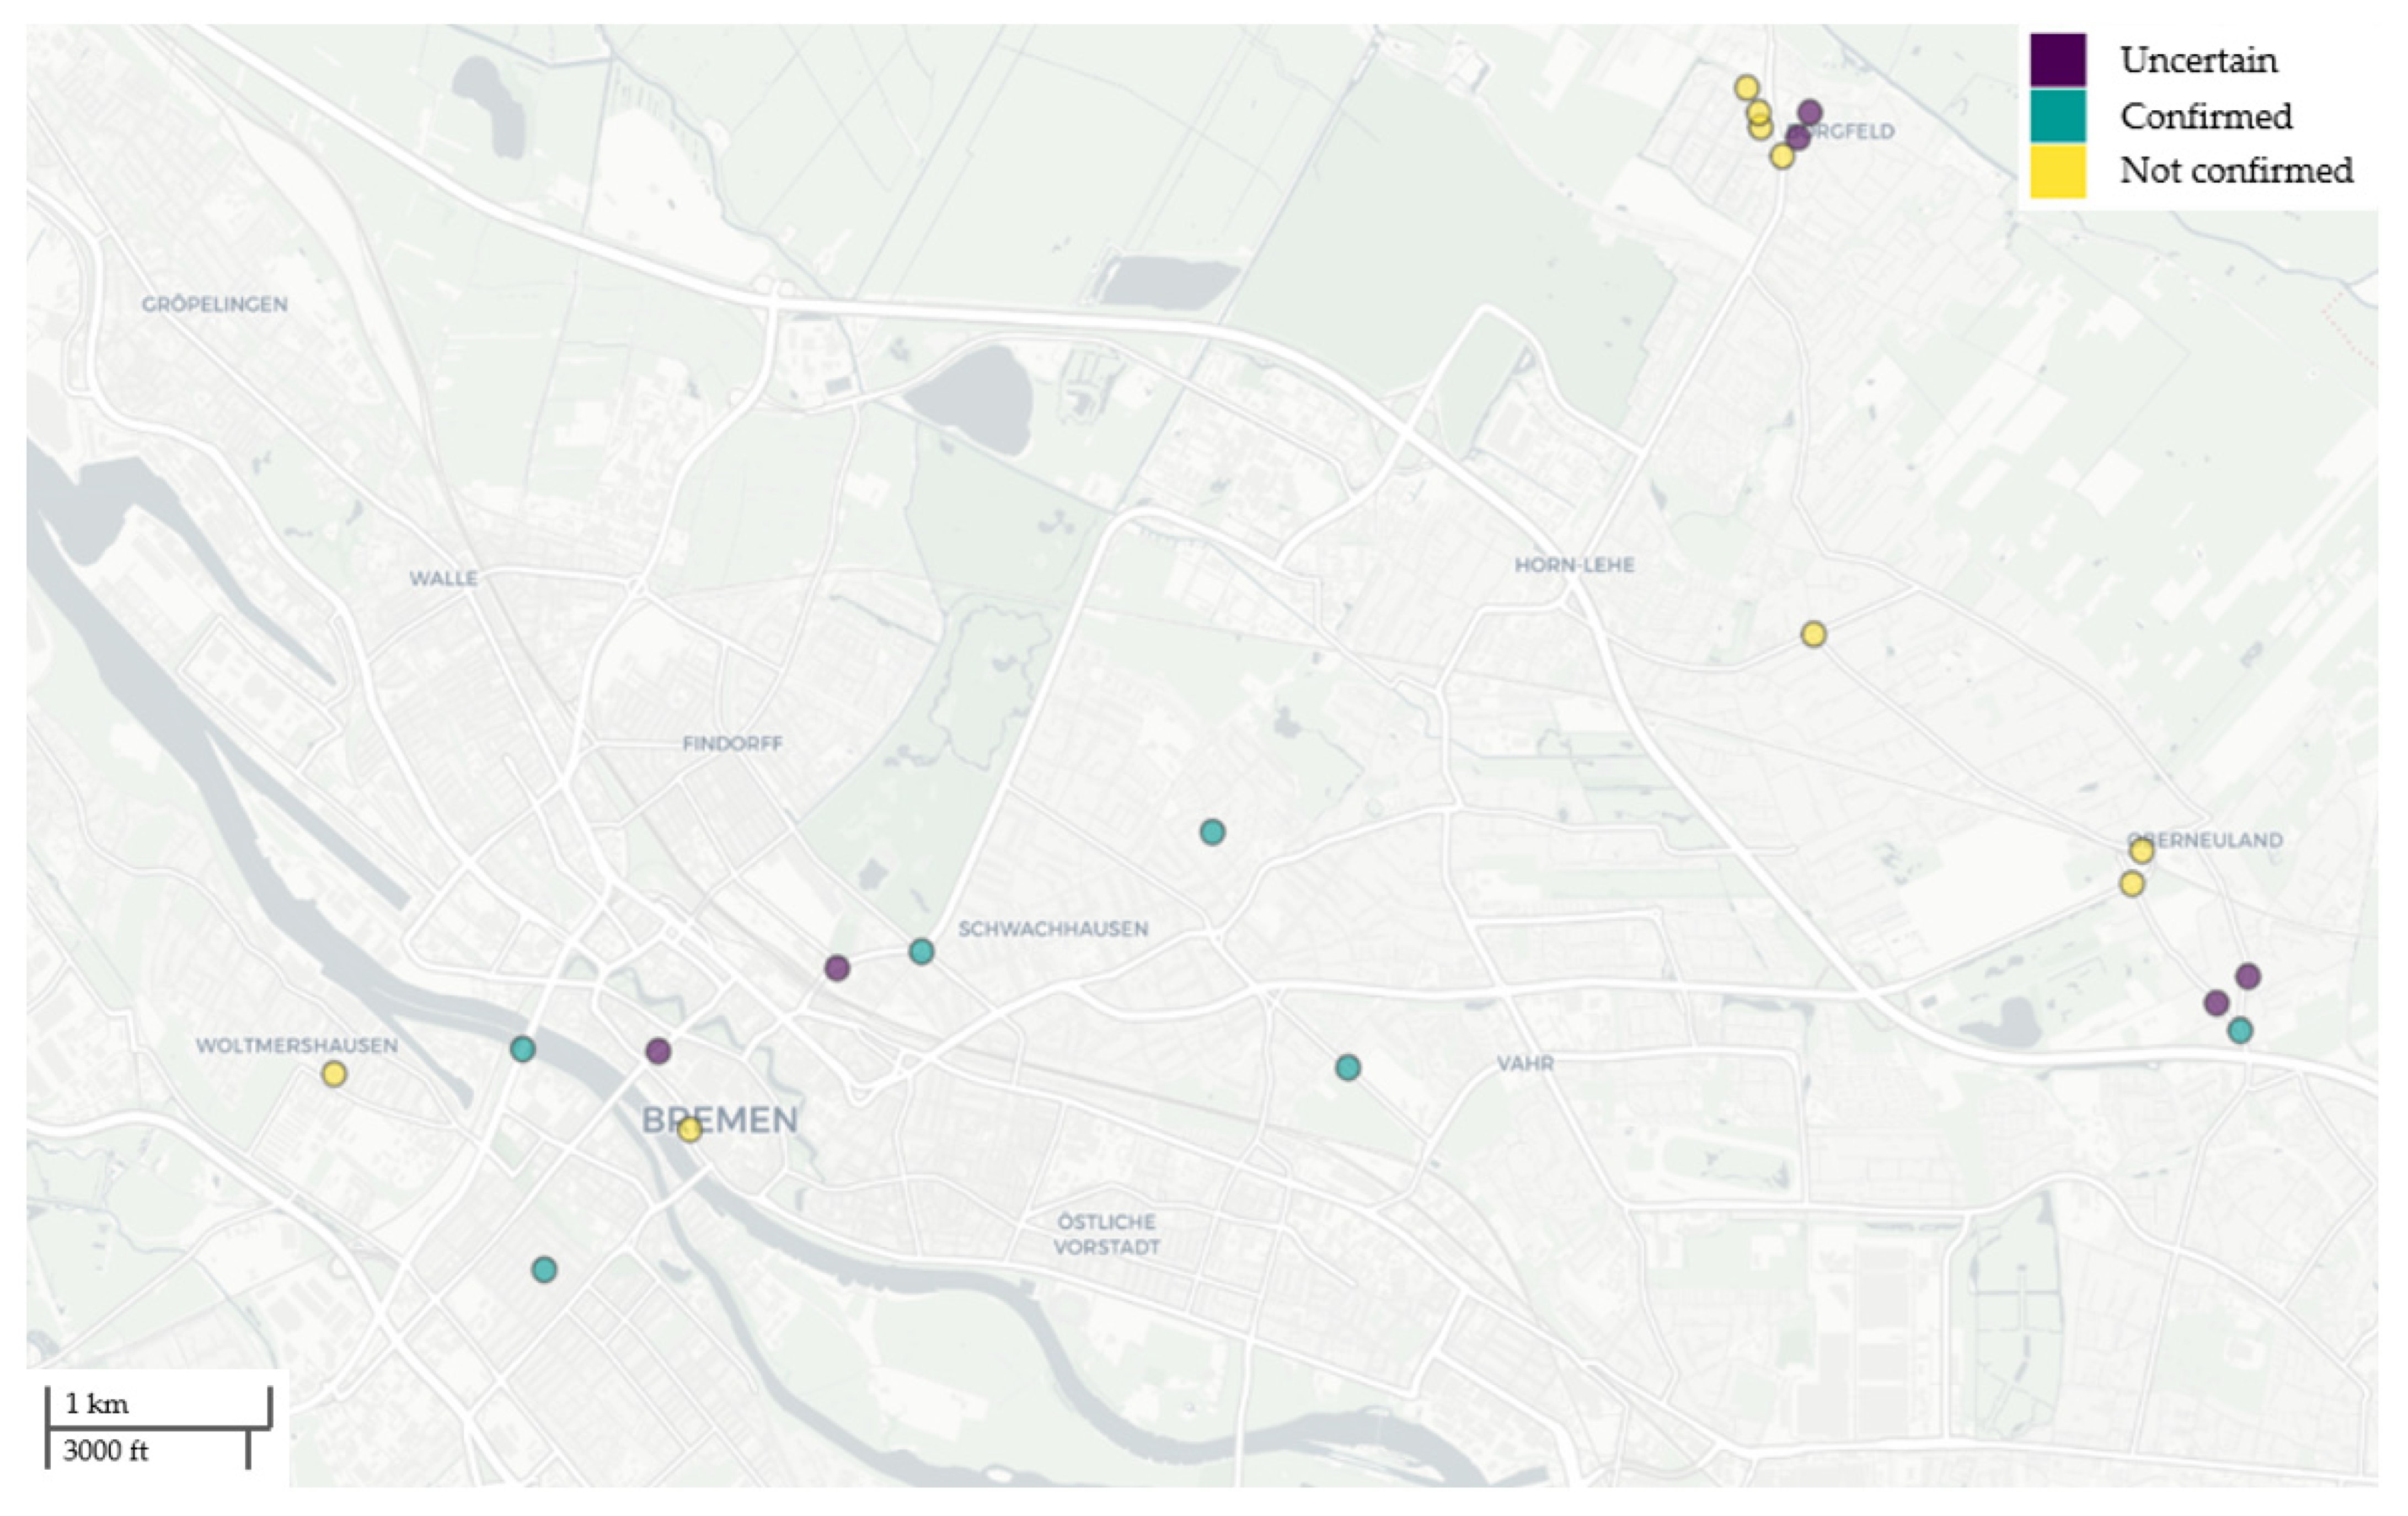Click the purple marker above the Bremen label
Image resolution: width=2408 pixels, height=1516 pixels.
coord(658,1051)
